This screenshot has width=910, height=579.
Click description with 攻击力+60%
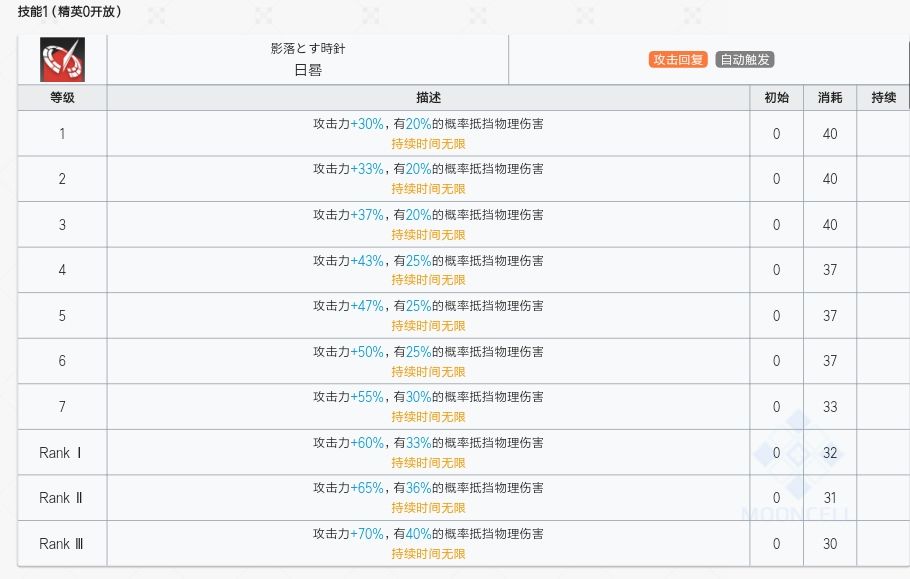click(428, 443)
